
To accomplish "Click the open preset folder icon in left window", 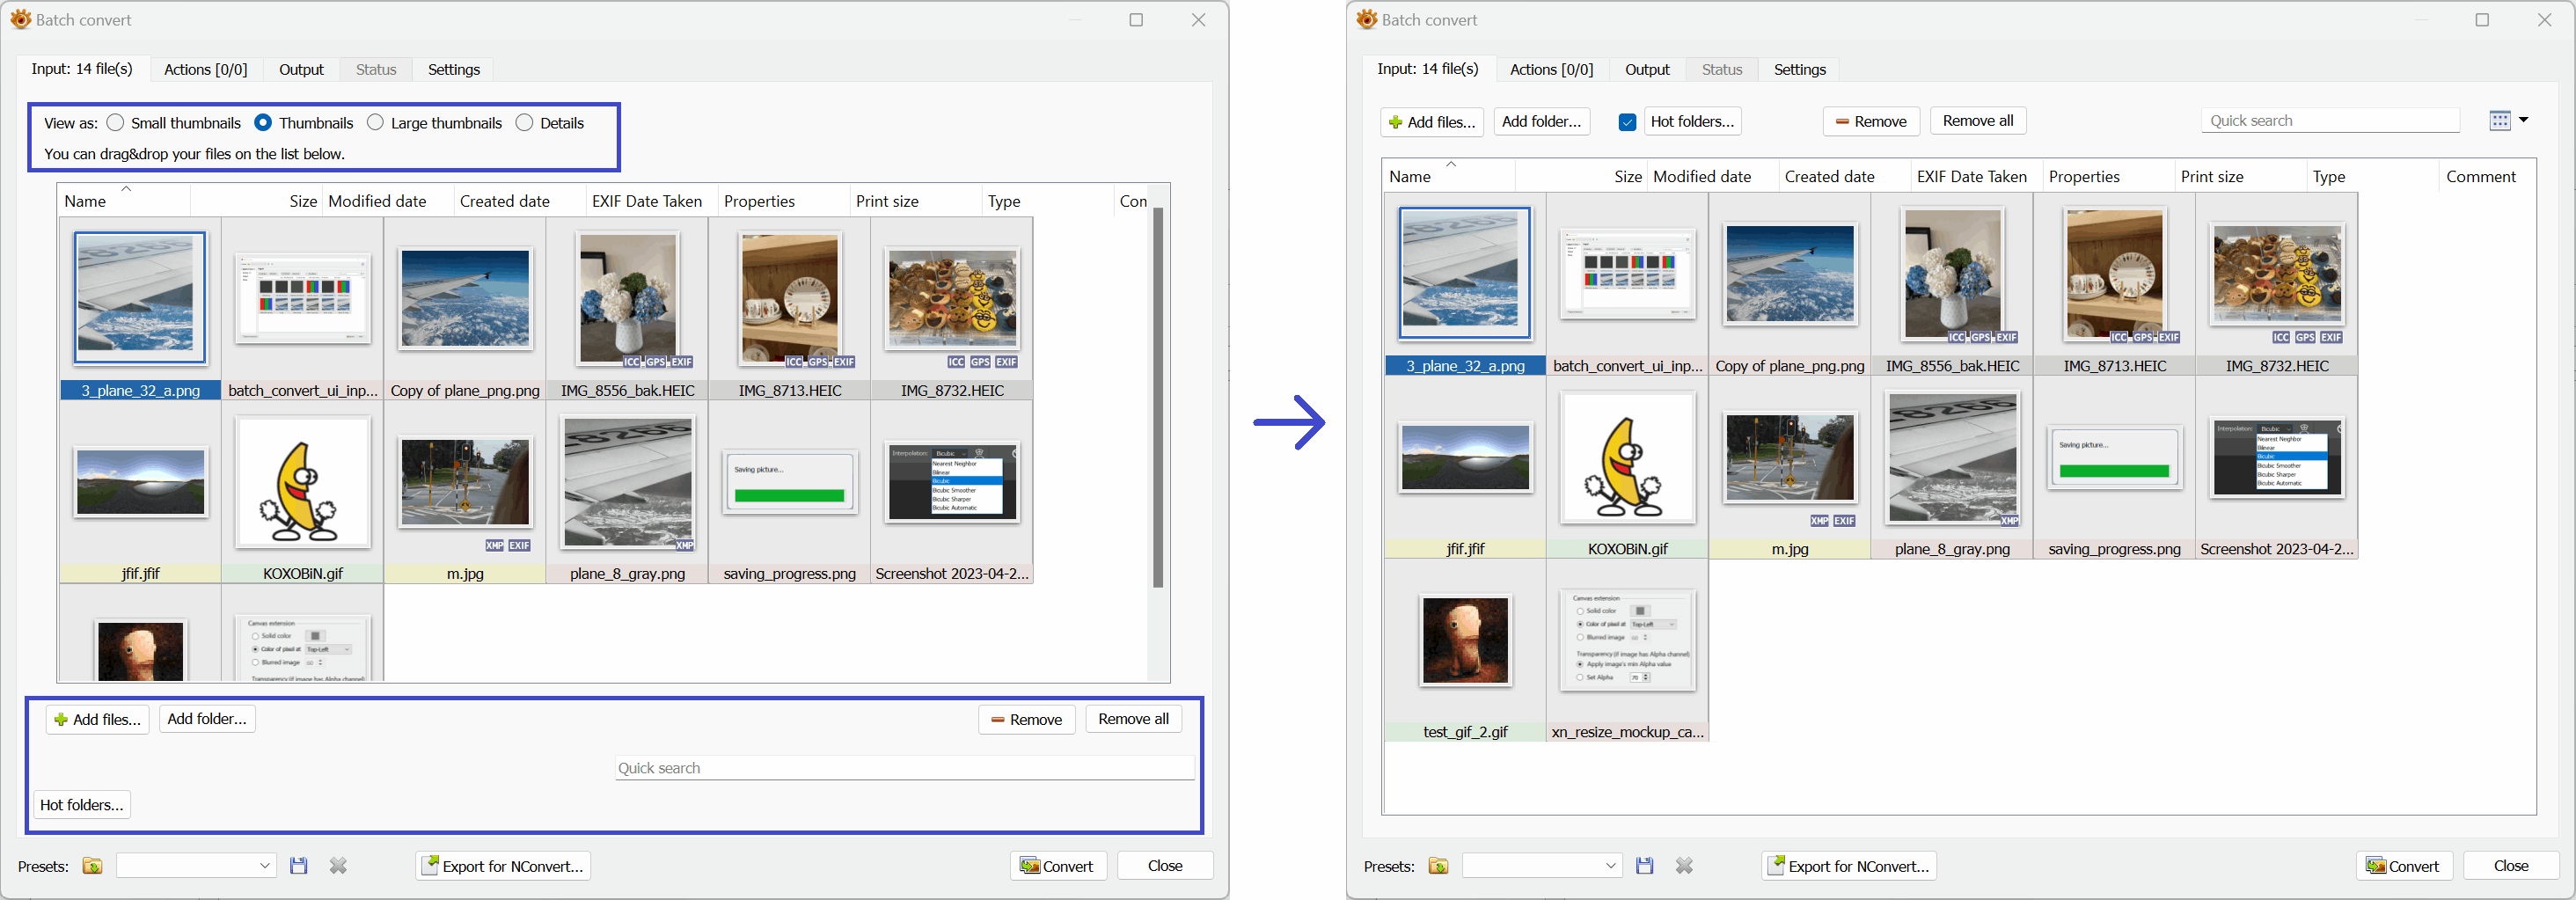I will click(92, 866).
